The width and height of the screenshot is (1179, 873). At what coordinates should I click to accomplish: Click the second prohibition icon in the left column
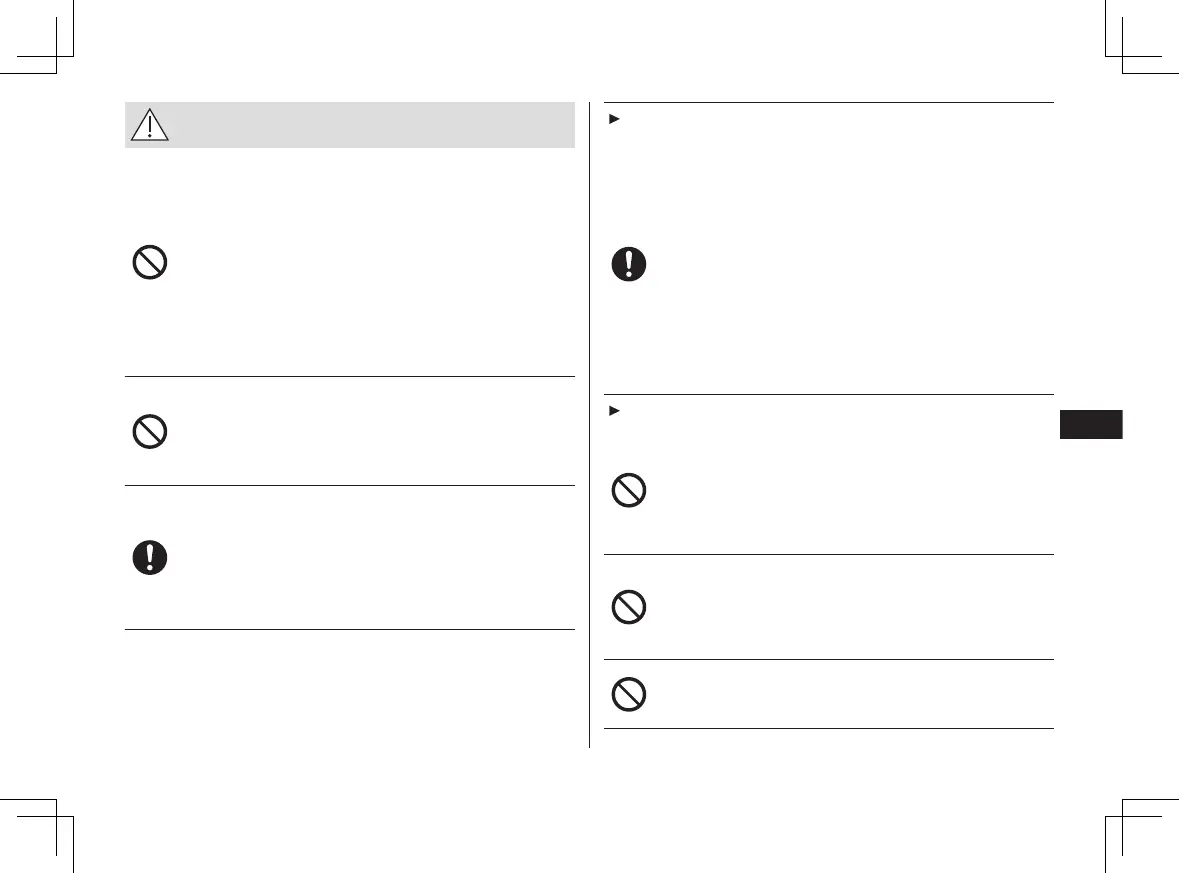point(149,432)
